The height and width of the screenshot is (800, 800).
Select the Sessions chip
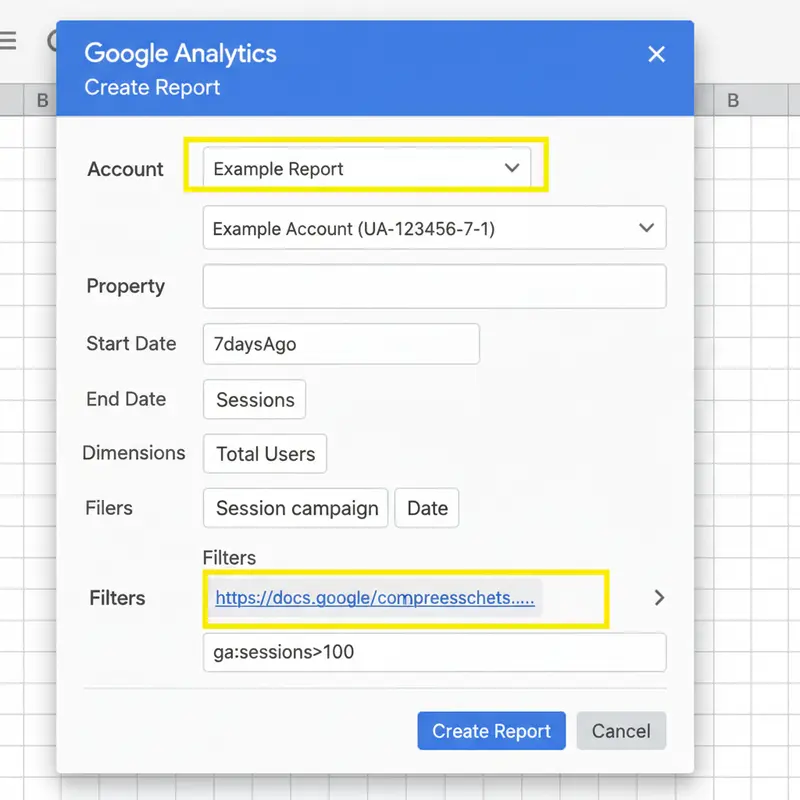point(255,400)
